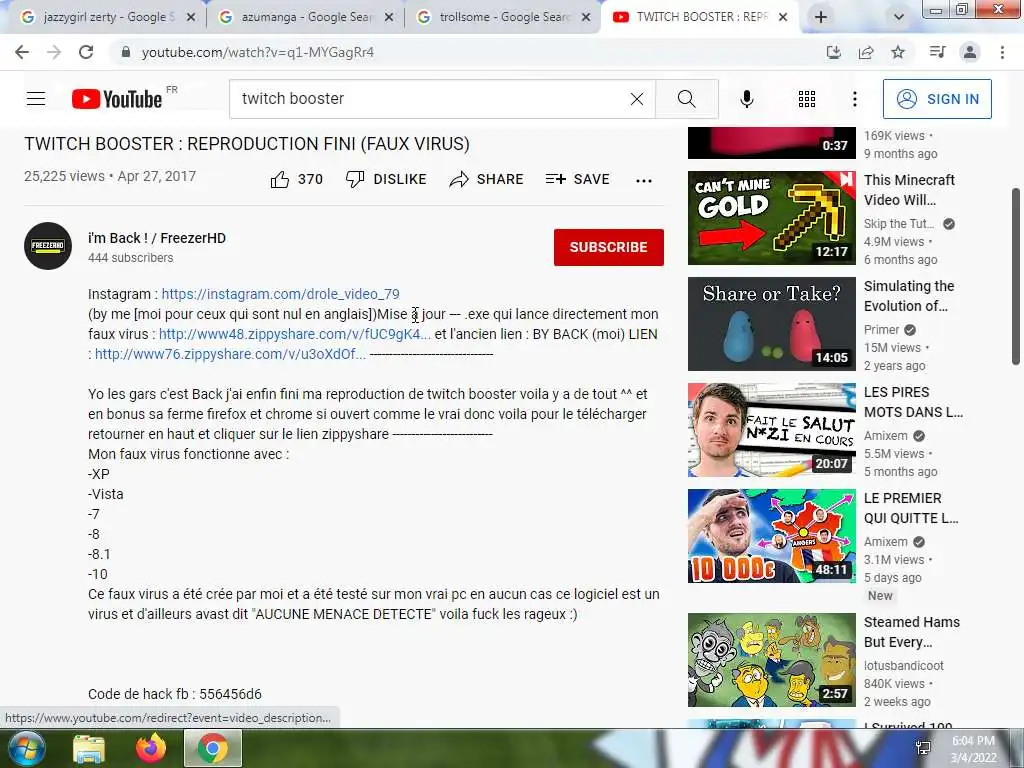
Task: Open the media controls icon in toolbar
Action: pyautogui.click(x=937, y=52)
